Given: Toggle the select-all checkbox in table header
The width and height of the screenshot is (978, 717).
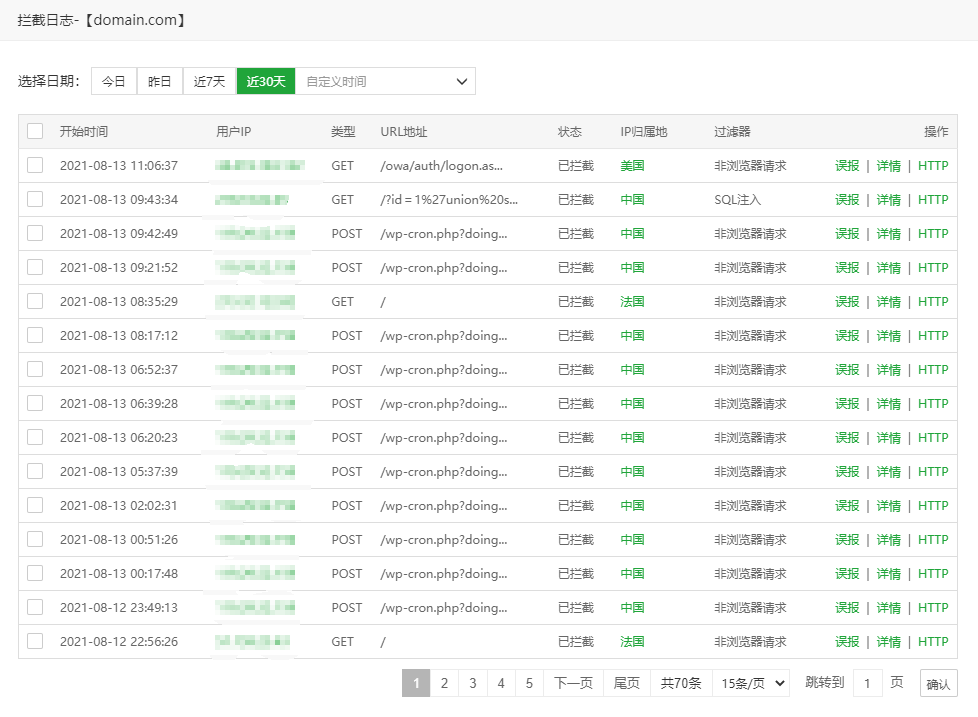Looking at the screenshot, I should tap(36, 131).
